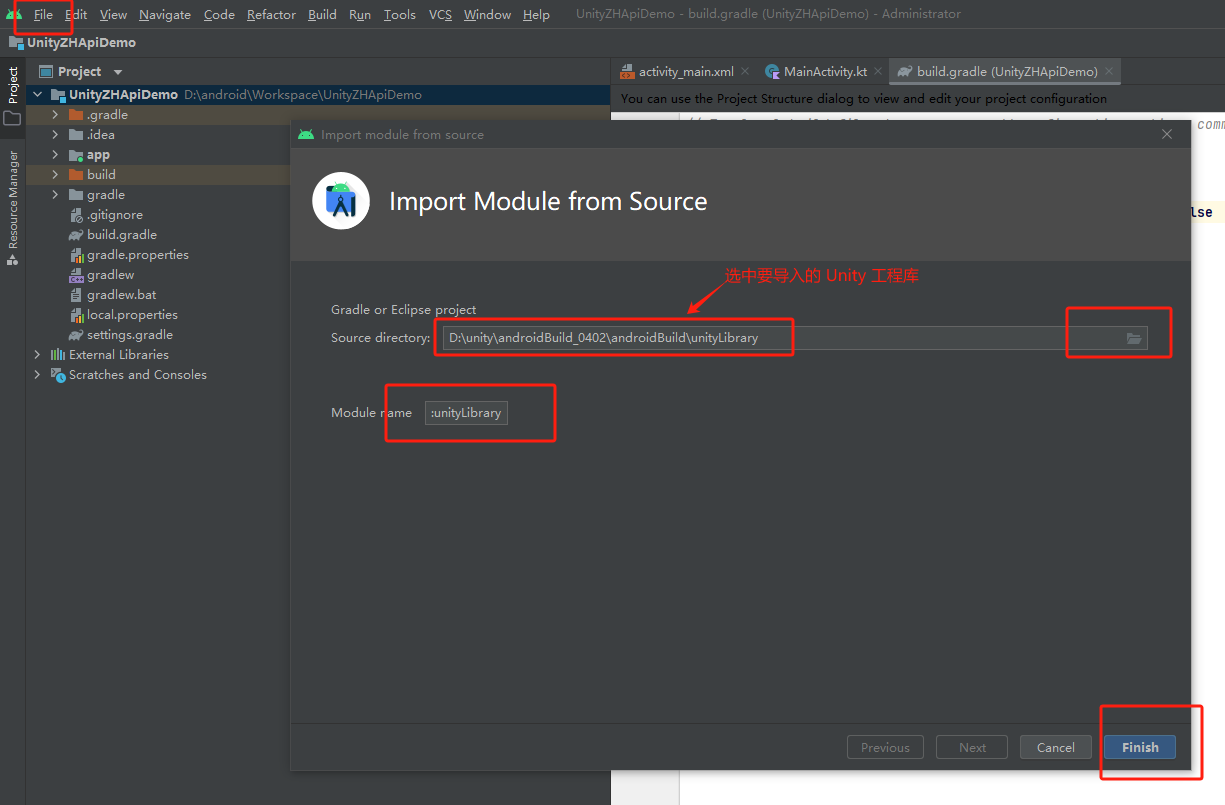Click the .gitignore file icon
Image resolution: width=1225 pixels, height=805 pixels.
(x=76, y=215)
